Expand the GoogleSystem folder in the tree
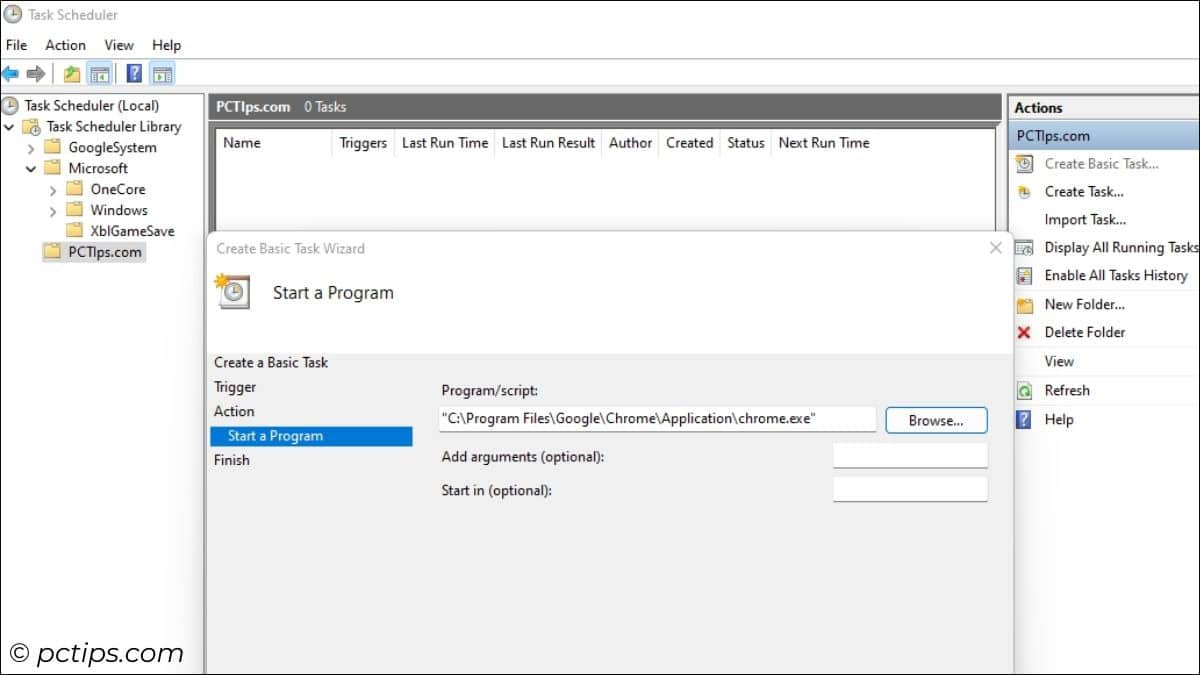The width and height of the screenshot is (1200, 675). pos(31,147)
